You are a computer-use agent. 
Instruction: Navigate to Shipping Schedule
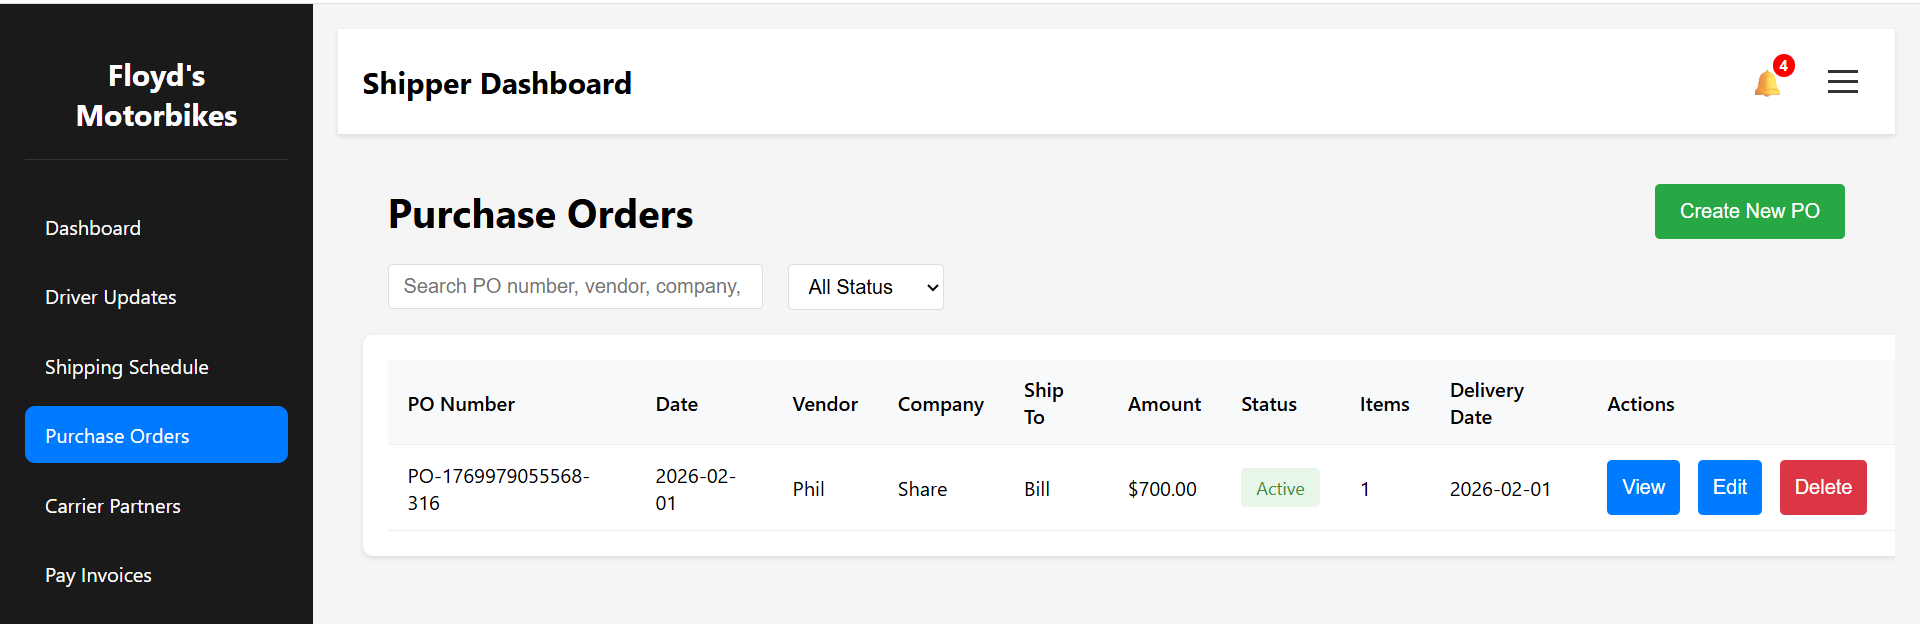click(x=126, y=367)
